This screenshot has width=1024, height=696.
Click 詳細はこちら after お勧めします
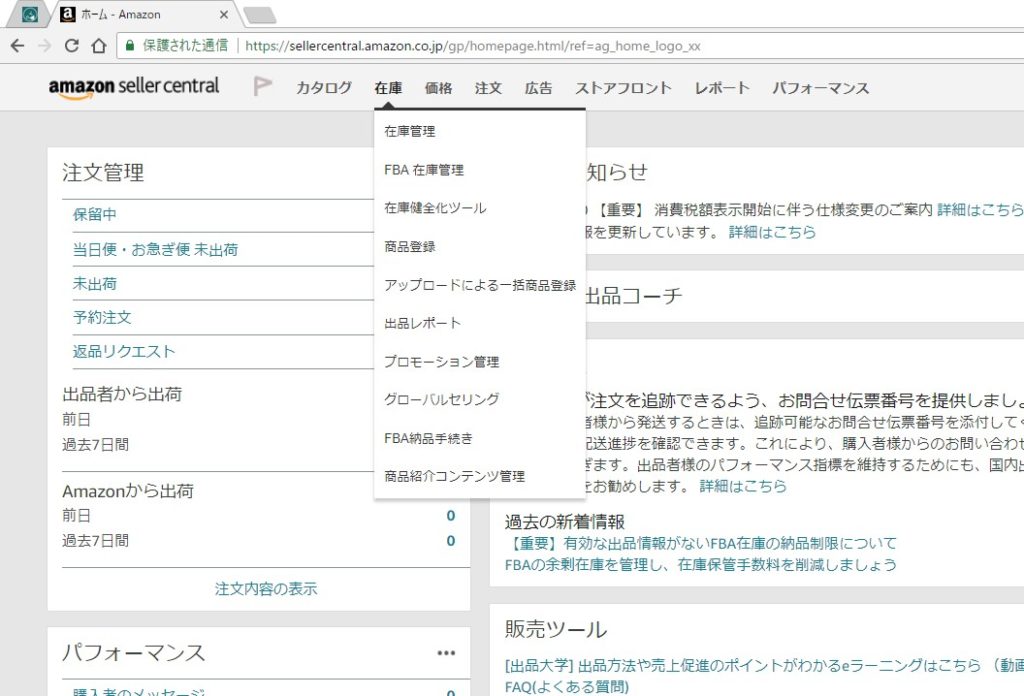[743, 486]
